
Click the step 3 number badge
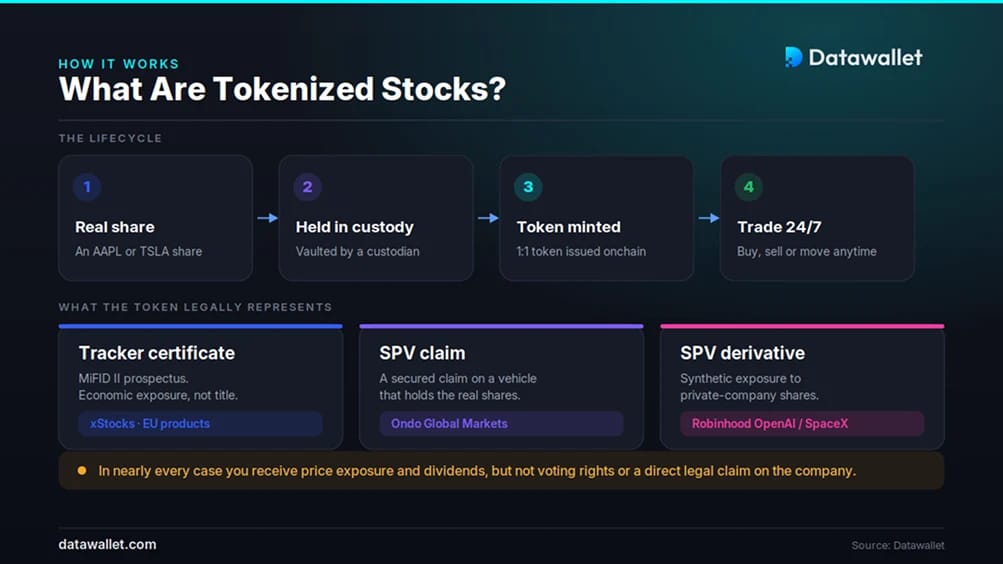click(x=528, y=187)
